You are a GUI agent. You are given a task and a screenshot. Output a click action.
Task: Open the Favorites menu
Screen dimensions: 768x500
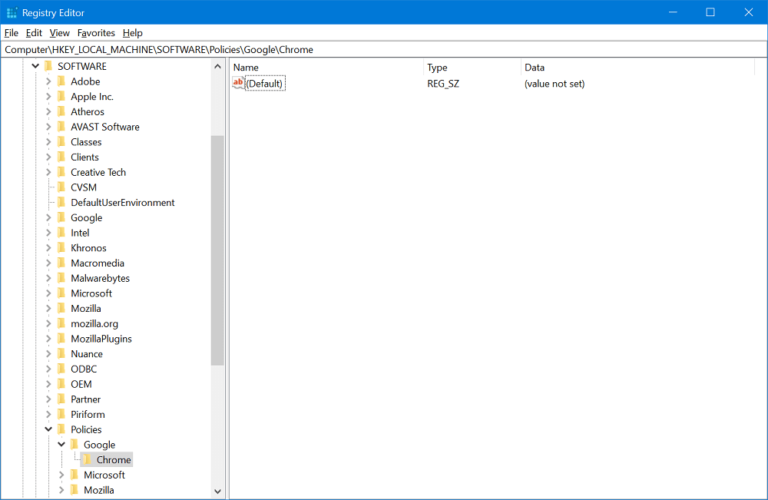tap(96, 33)
